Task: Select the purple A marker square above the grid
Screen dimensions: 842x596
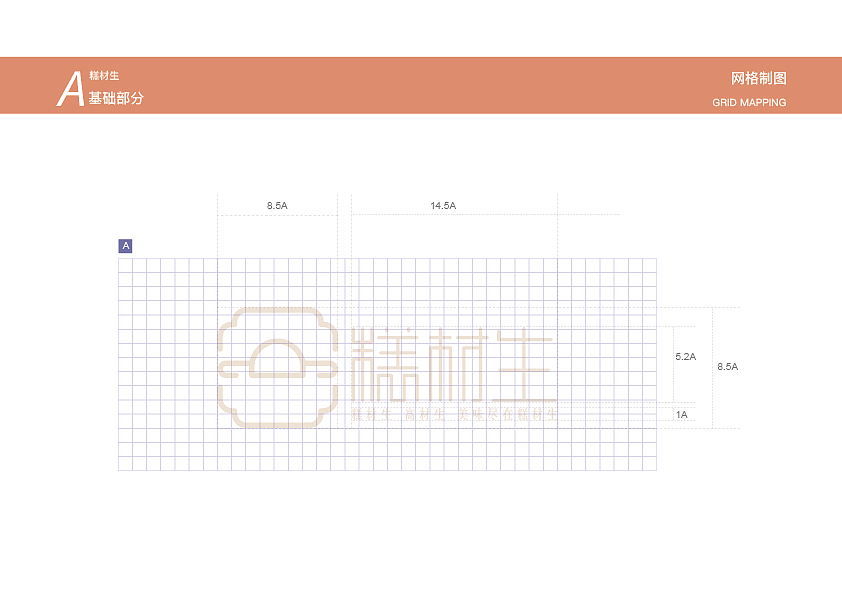Action: [125, 244]
